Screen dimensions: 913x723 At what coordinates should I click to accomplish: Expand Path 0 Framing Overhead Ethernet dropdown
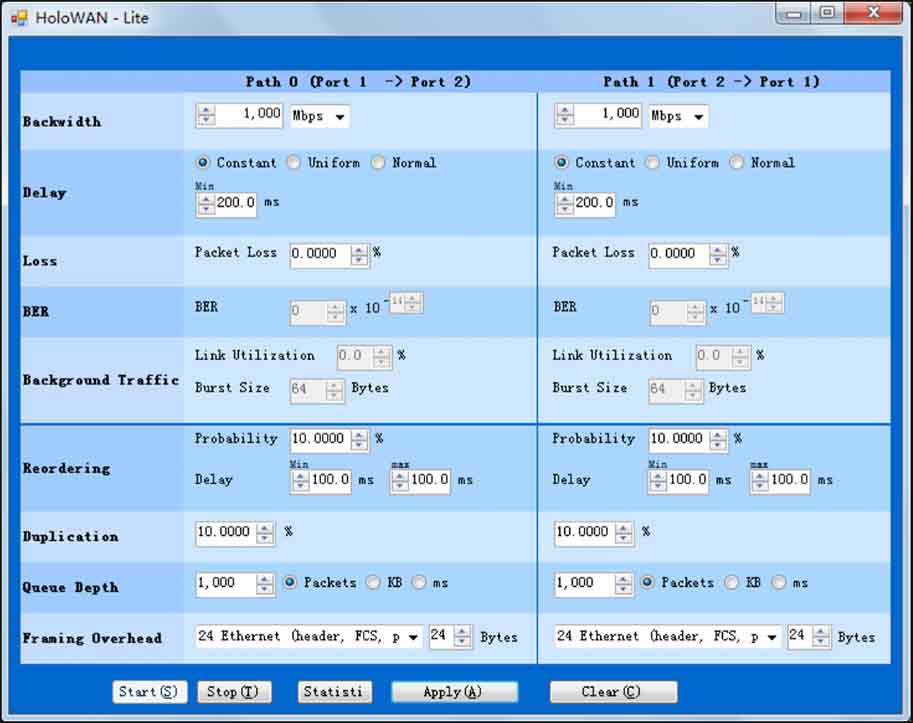pos(309,636)
